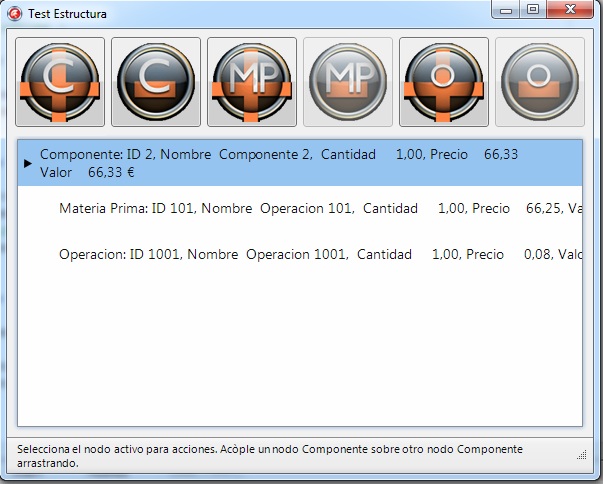Click the red app icon in title bar
The image size is (603, 484).
coord(14,14)
